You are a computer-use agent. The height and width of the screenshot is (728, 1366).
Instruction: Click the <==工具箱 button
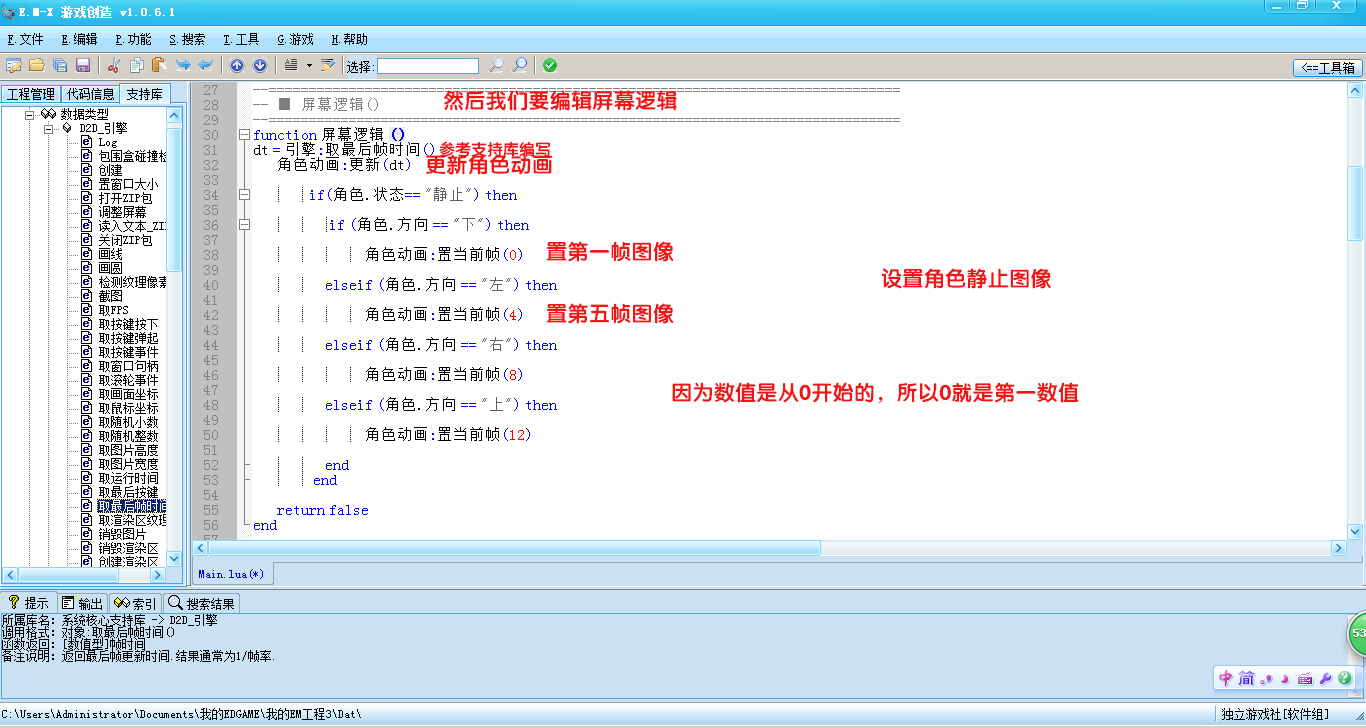[x=1328, y=68]
